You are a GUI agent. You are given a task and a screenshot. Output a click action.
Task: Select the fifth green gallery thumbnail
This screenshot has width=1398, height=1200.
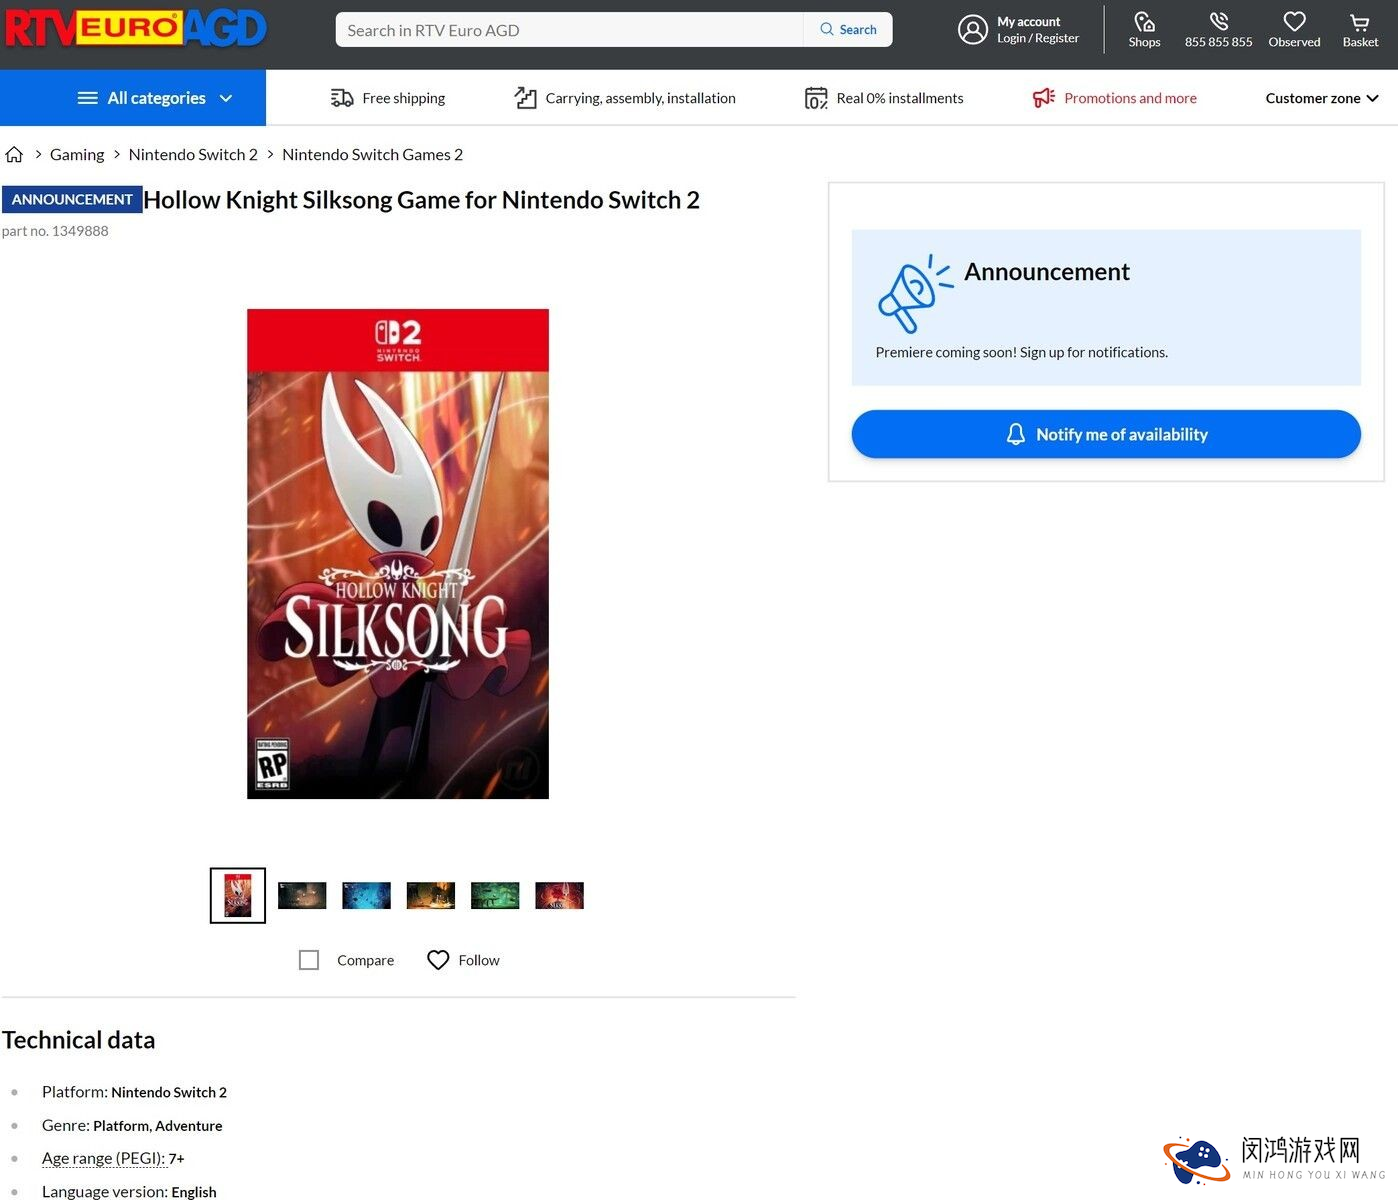495,895
